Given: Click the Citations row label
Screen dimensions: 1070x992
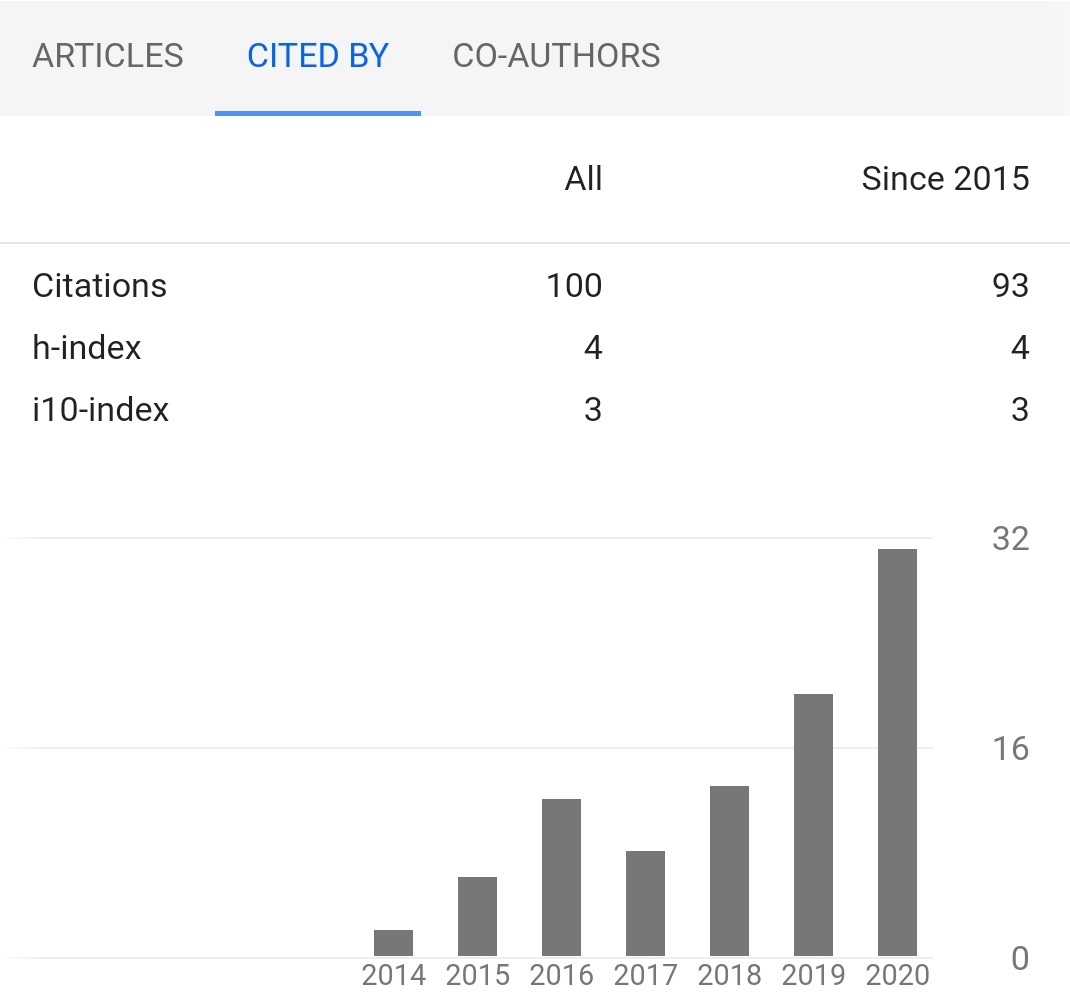Looking at the screenshot, I should [x=100, y=286].
